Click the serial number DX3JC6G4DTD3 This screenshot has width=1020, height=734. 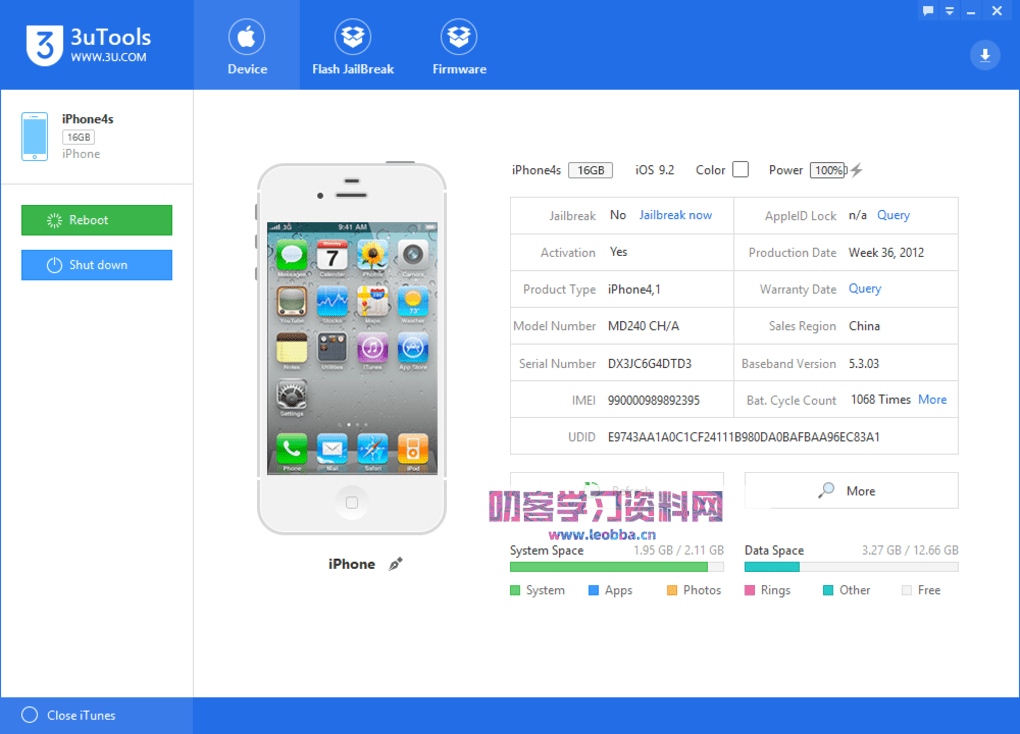(x=649, y=363)
